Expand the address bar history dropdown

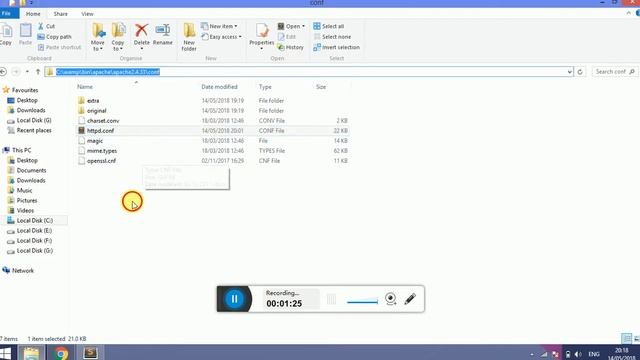click(x=569, y=72)
